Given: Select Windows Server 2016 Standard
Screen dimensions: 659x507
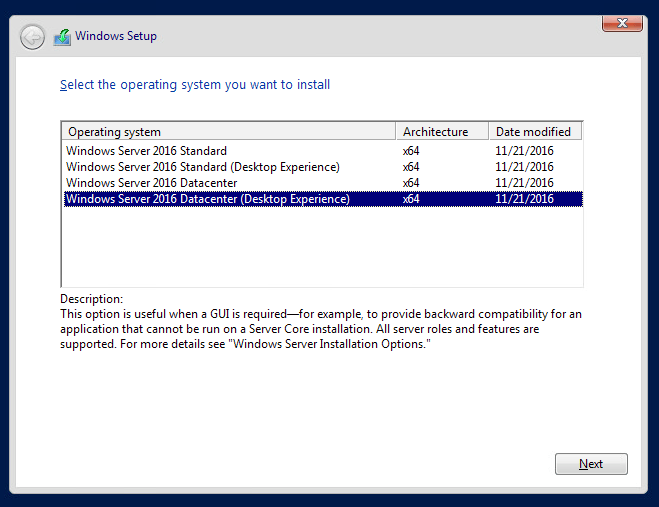Looking at the screenshot, I should coord(146,151).
